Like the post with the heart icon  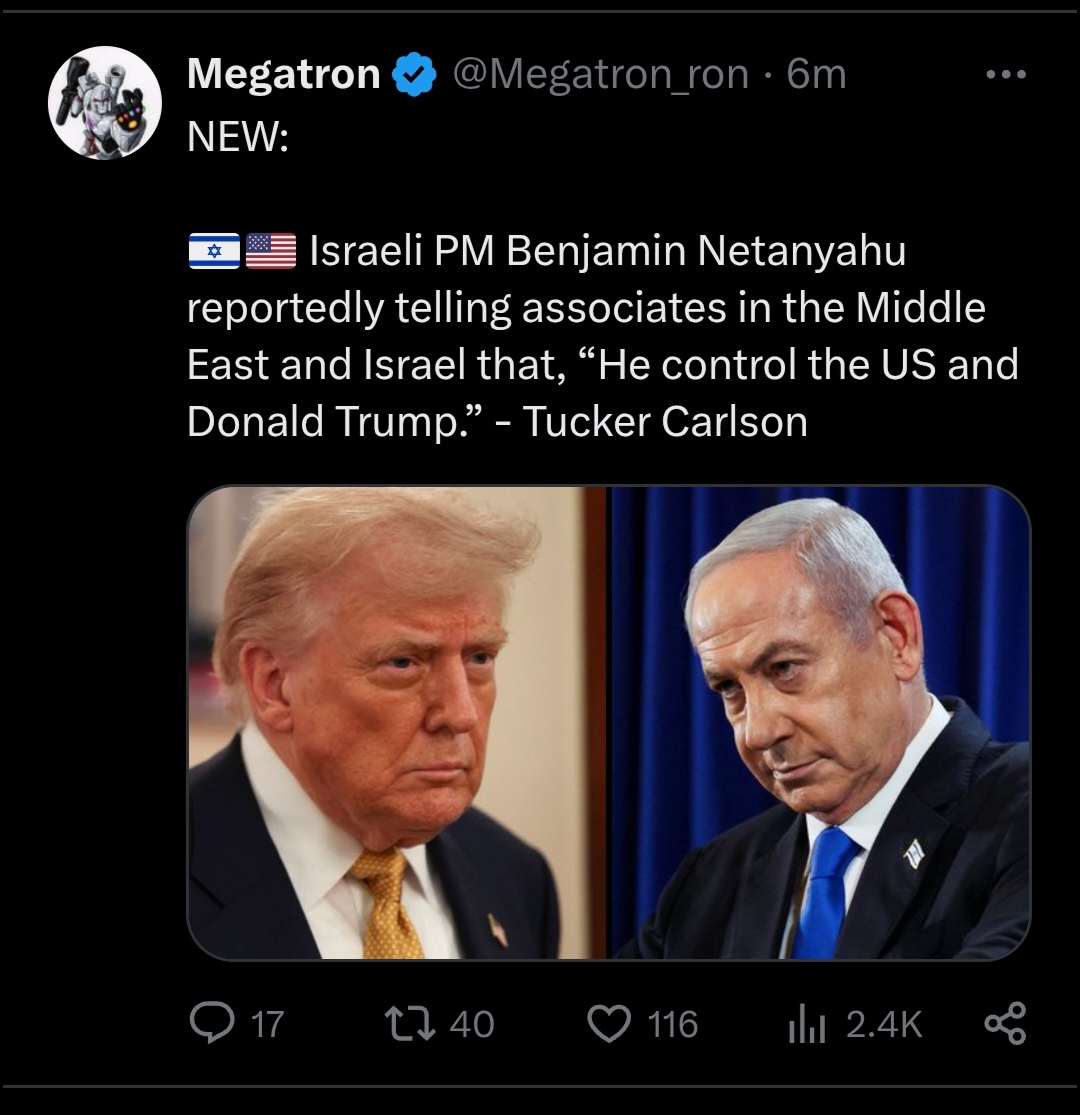pyautogui.click(x=609, y=1024)
